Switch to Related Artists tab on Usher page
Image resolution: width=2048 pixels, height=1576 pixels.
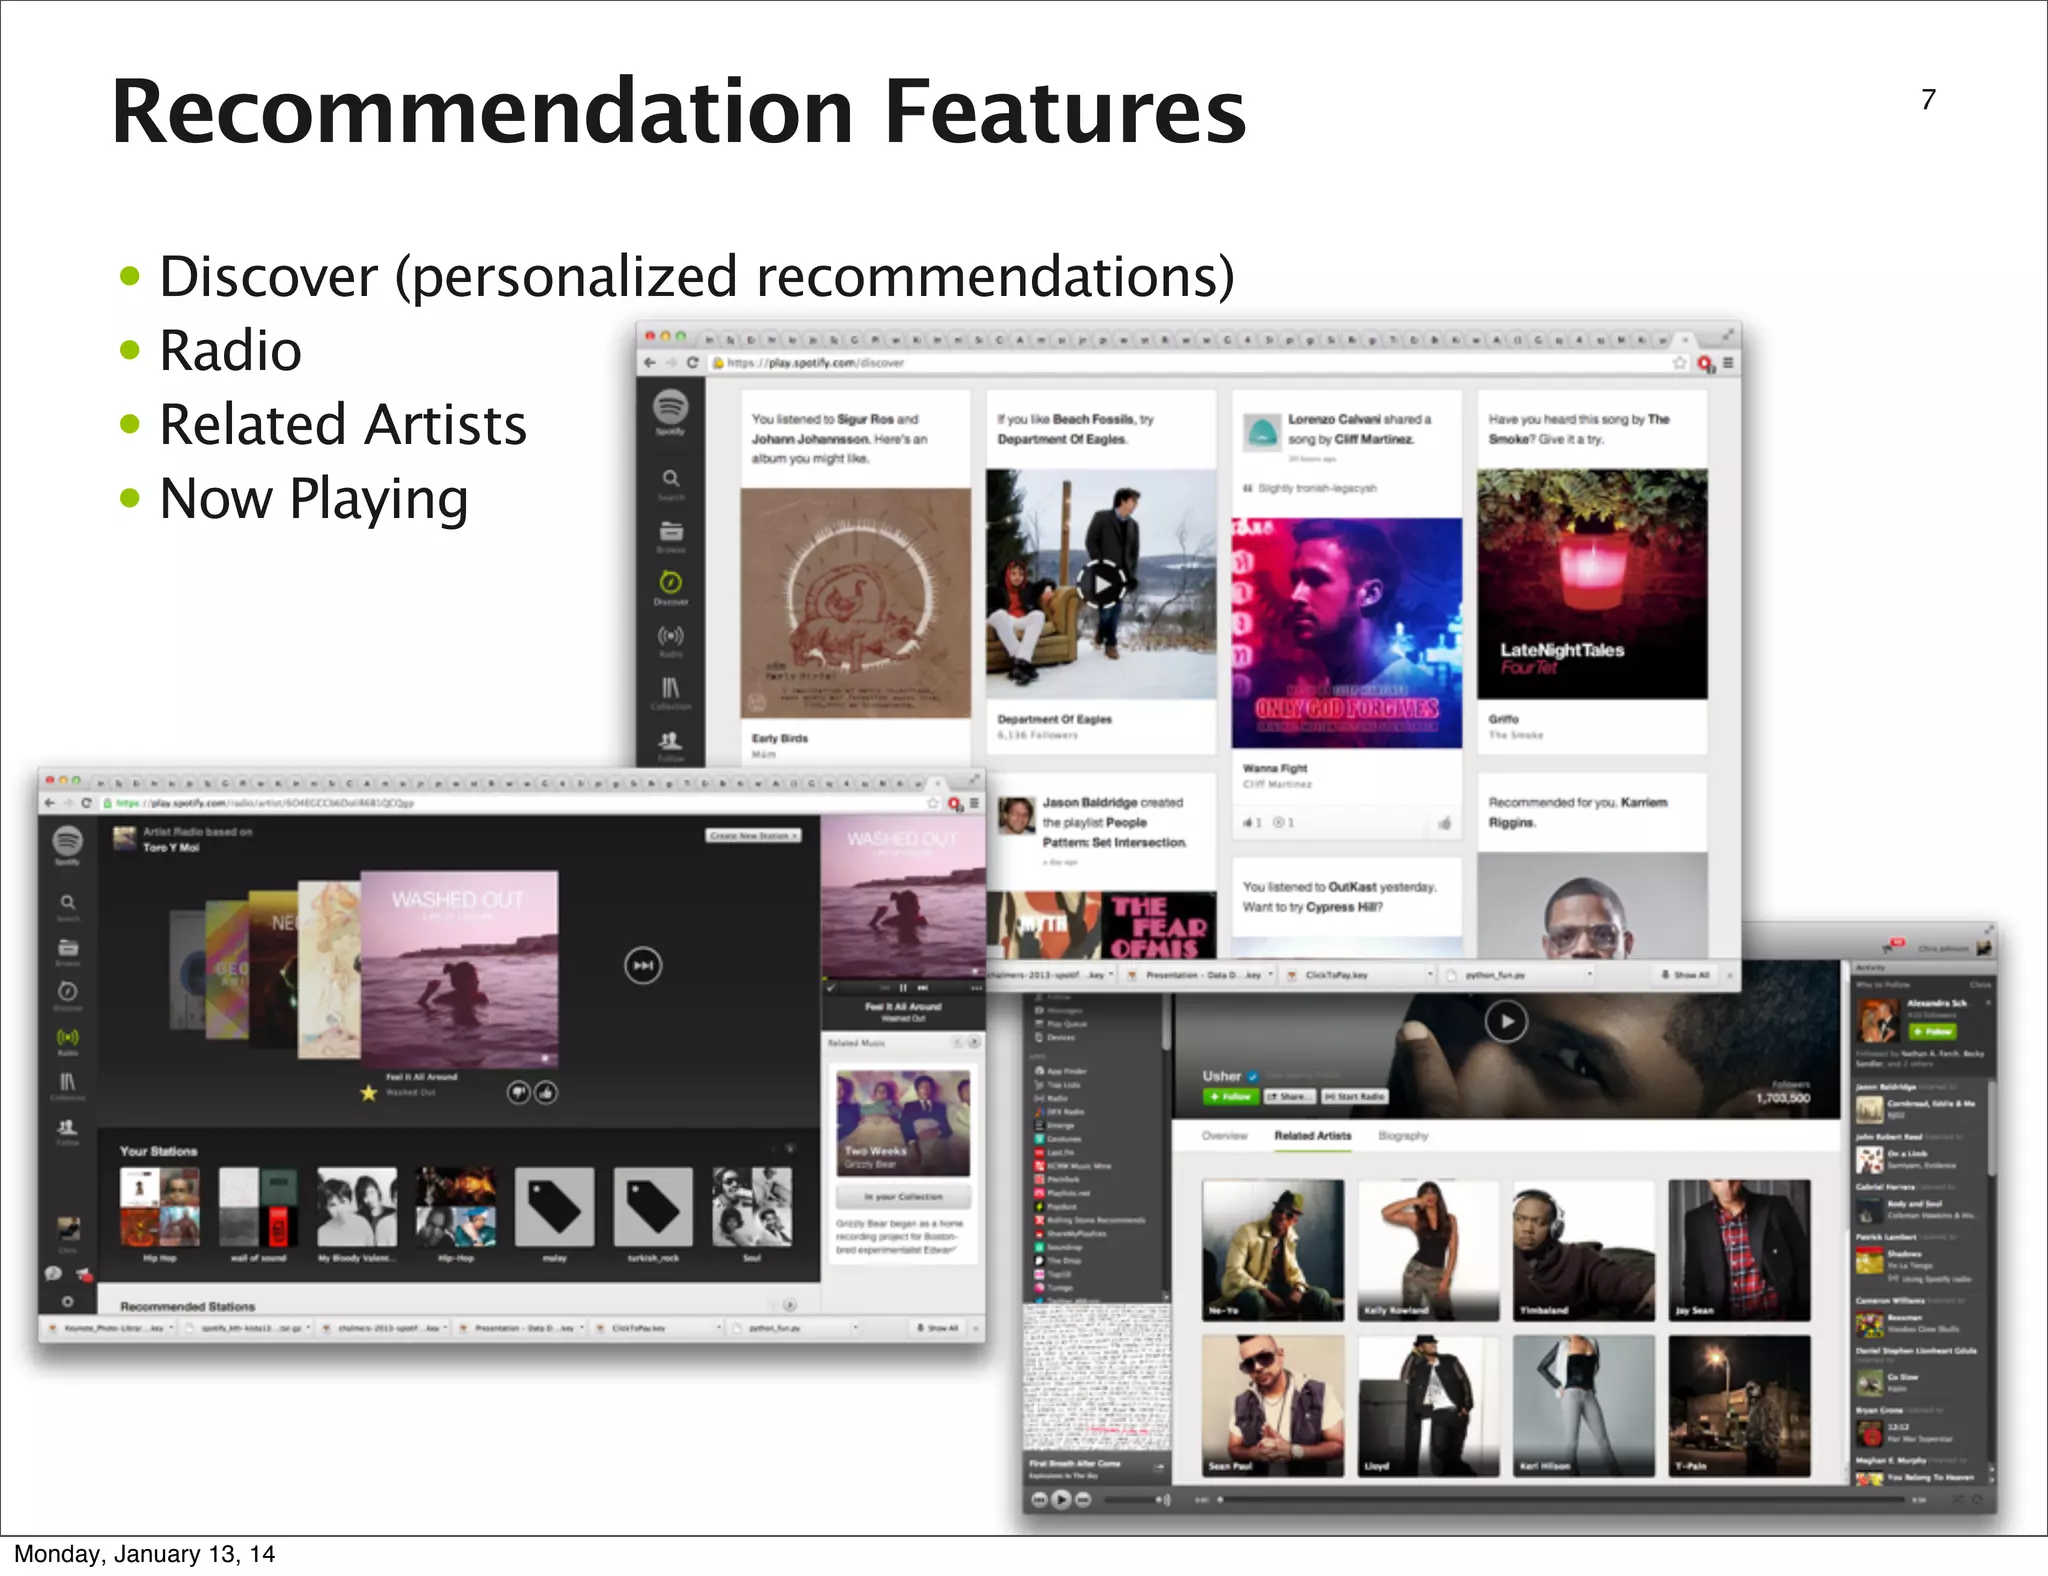1312,1136
